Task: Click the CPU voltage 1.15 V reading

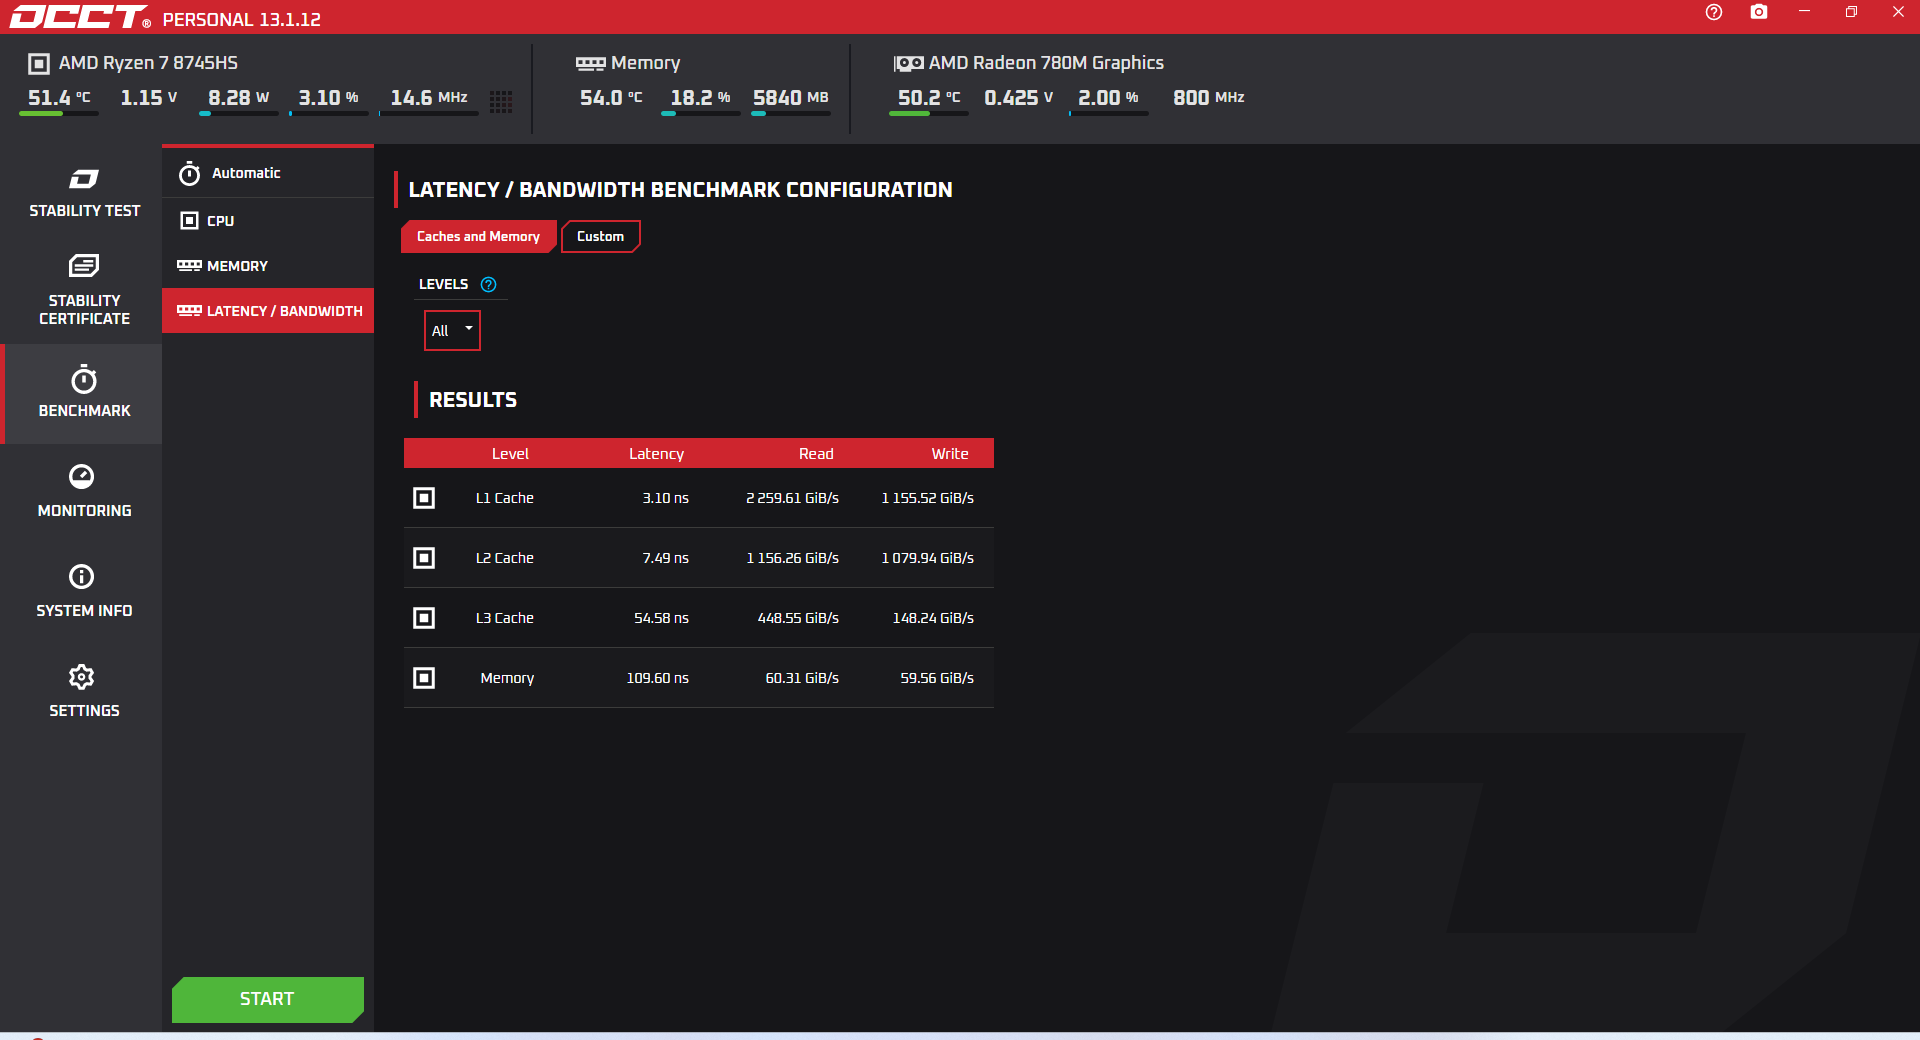Action: (x=149, y=98)
